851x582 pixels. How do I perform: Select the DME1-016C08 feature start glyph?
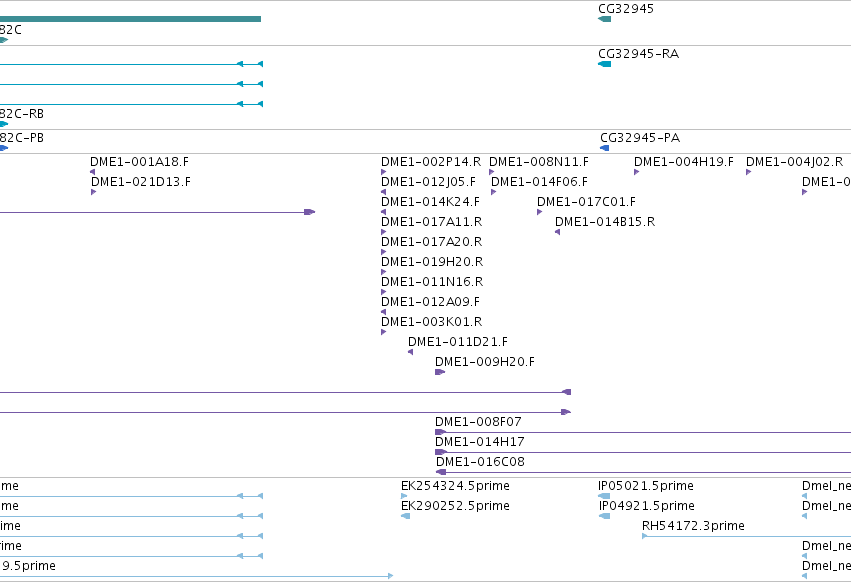[x=441, y=472]
